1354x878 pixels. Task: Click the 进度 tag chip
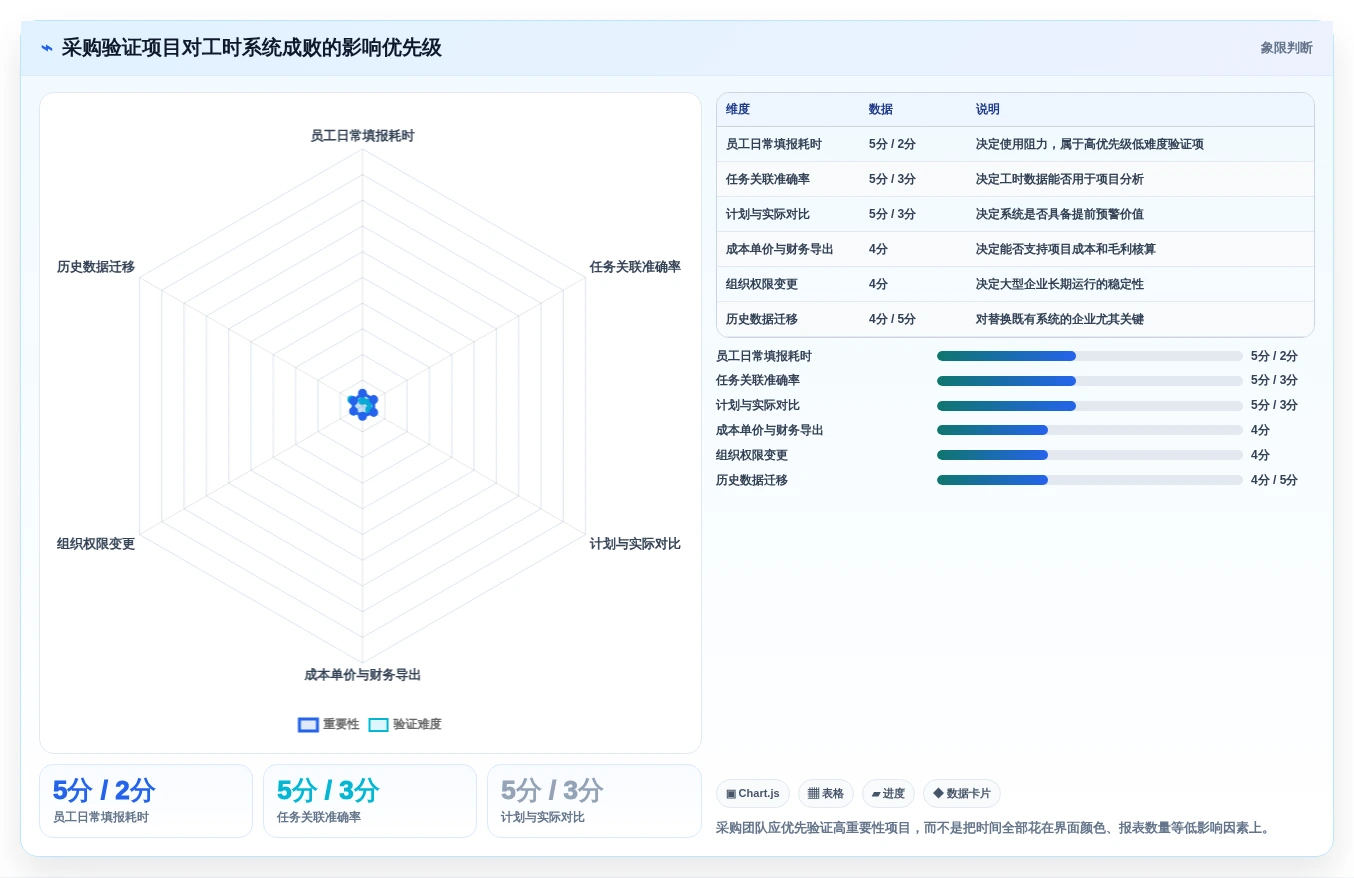888,794
